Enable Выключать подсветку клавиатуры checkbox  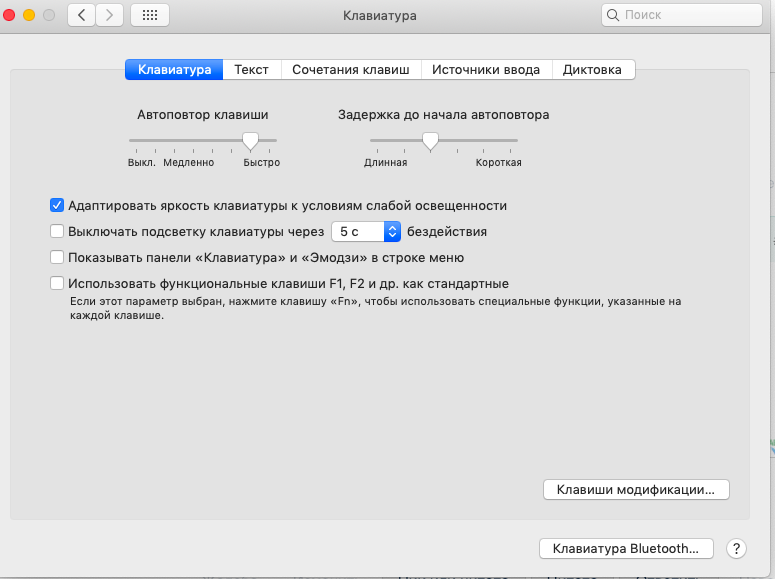pos(57,231)
